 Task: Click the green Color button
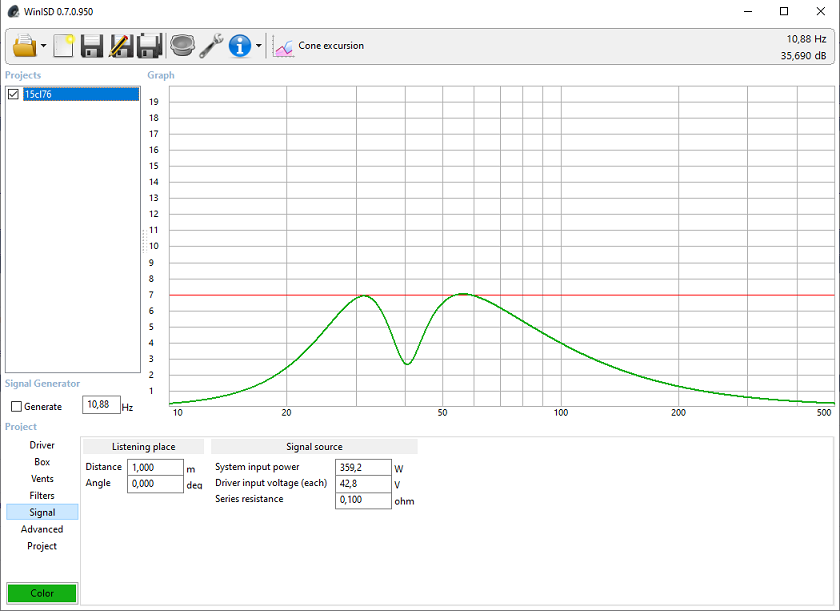coord(42,593)
